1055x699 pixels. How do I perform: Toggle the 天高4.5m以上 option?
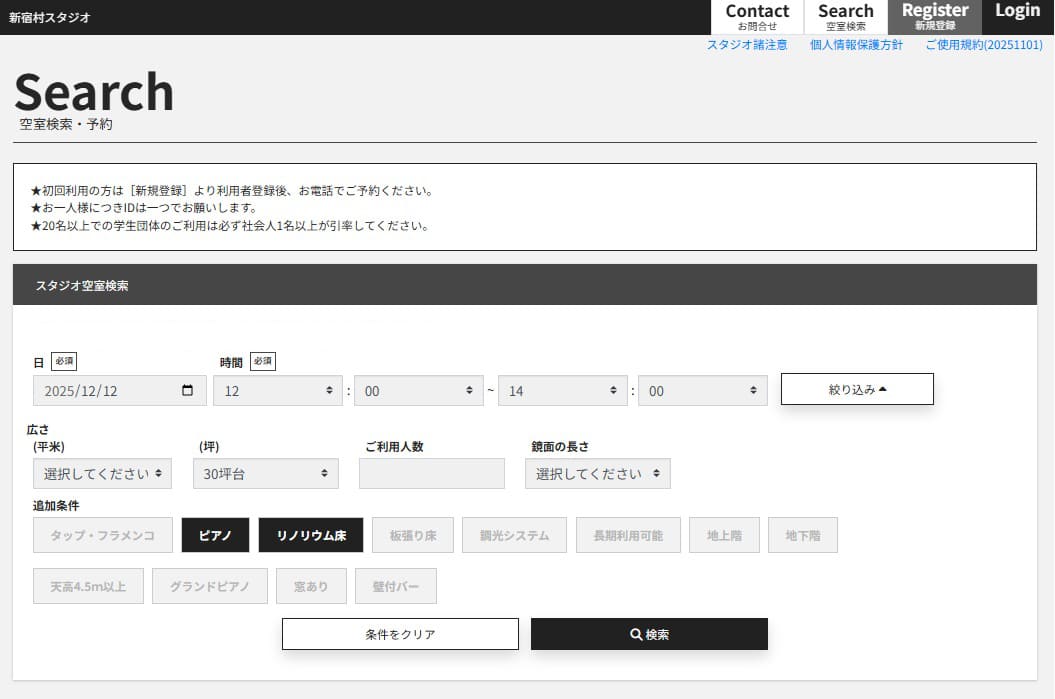tap(88, 586)
